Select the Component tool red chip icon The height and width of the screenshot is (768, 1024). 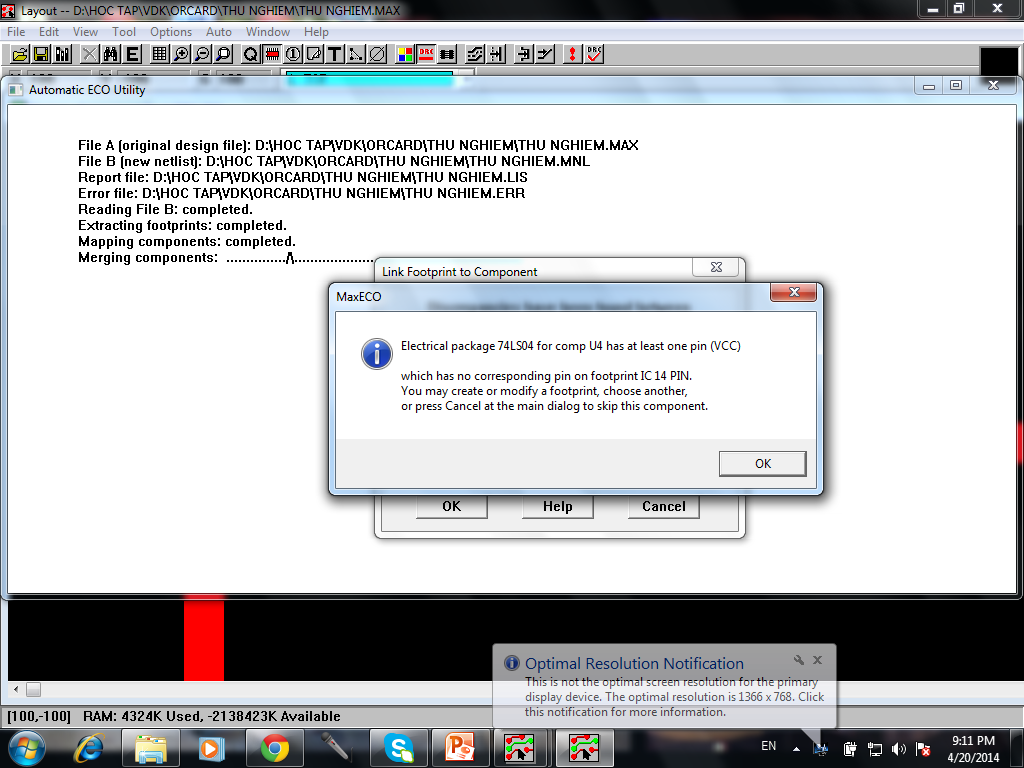272,54
